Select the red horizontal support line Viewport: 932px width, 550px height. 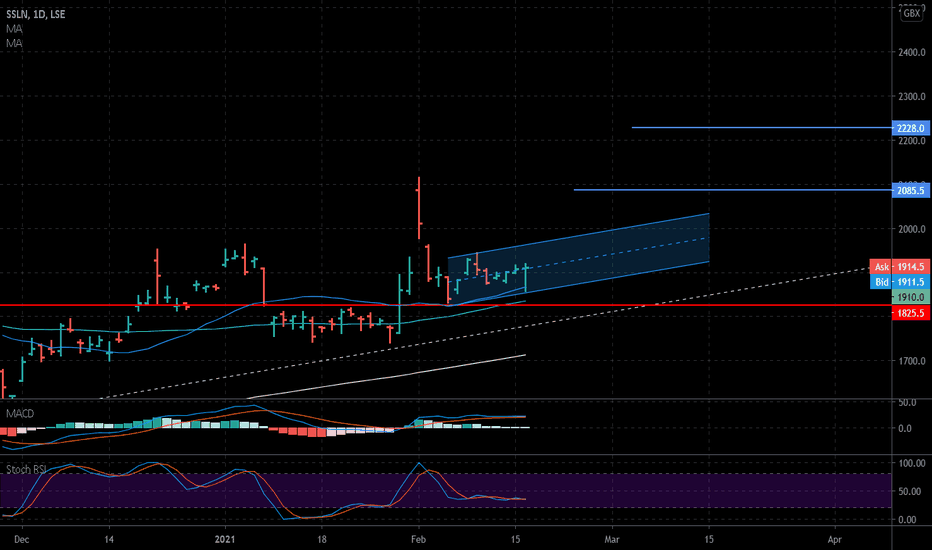tap(446, 305)
